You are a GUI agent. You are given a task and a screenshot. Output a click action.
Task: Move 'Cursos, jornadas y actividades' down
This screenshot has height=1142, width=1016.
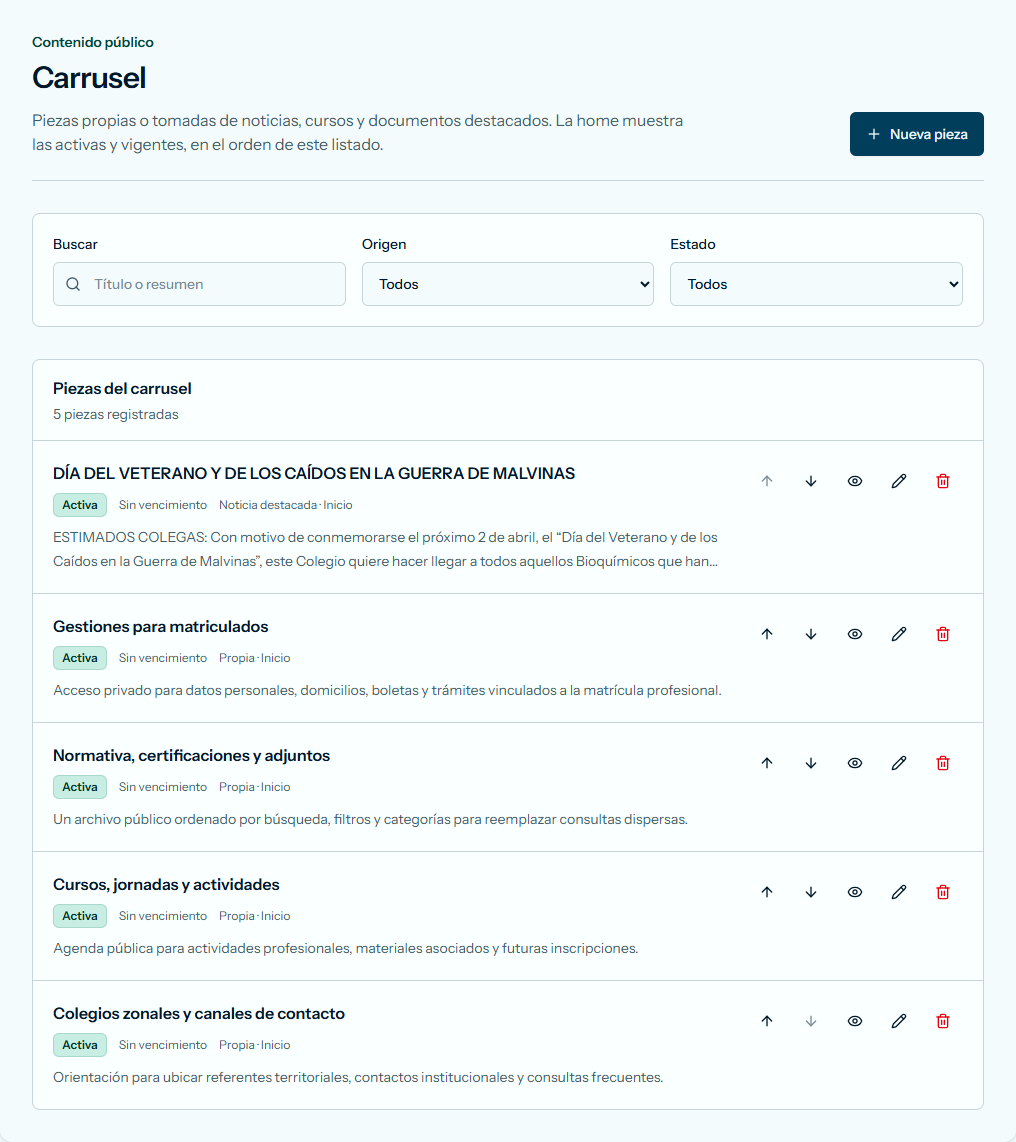click(811, 892)
